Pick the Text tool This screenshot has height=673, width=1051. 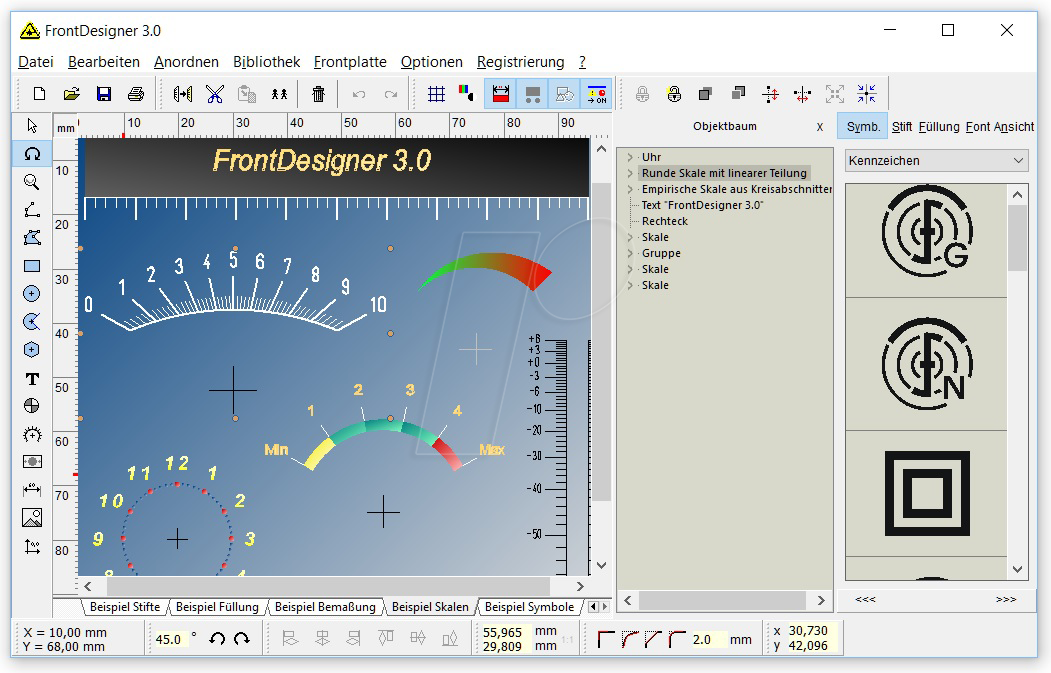click(x=31, y=379)
